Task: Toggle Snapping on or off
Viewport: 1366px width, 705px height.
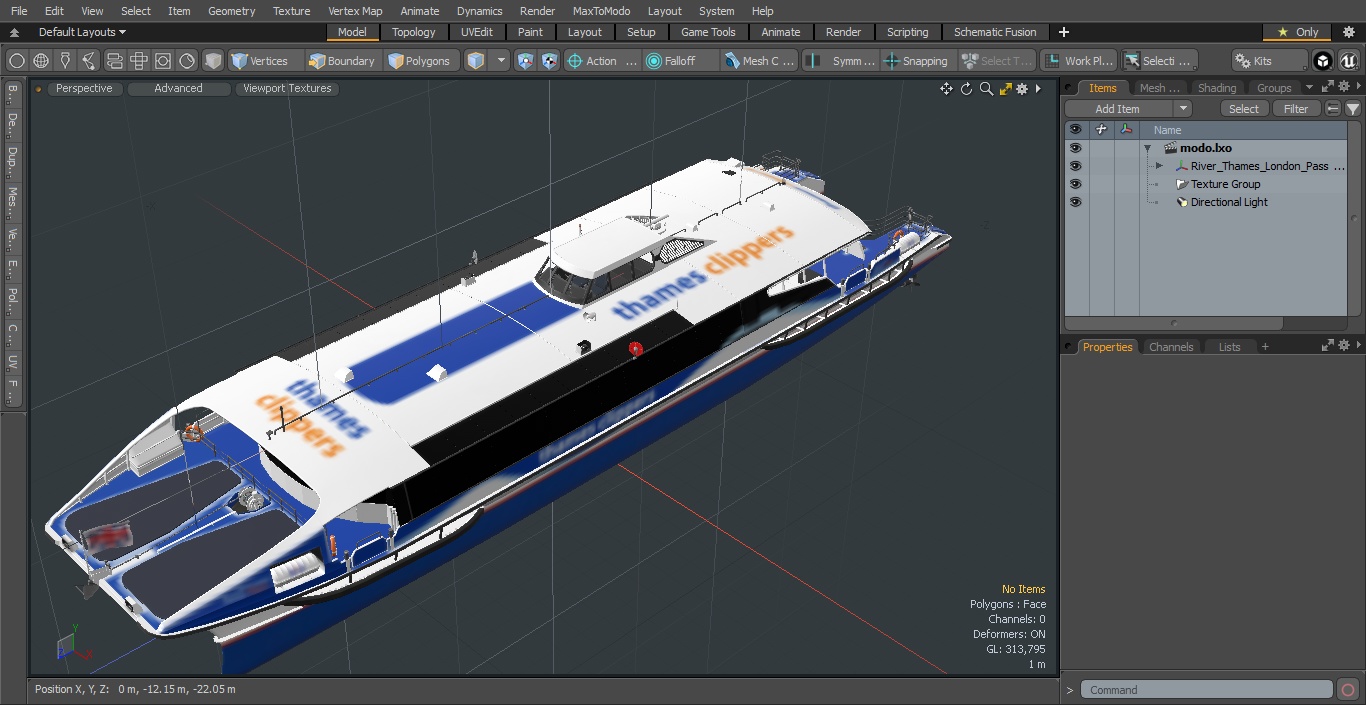Action: pyautogui.click(x=916, y=61)
